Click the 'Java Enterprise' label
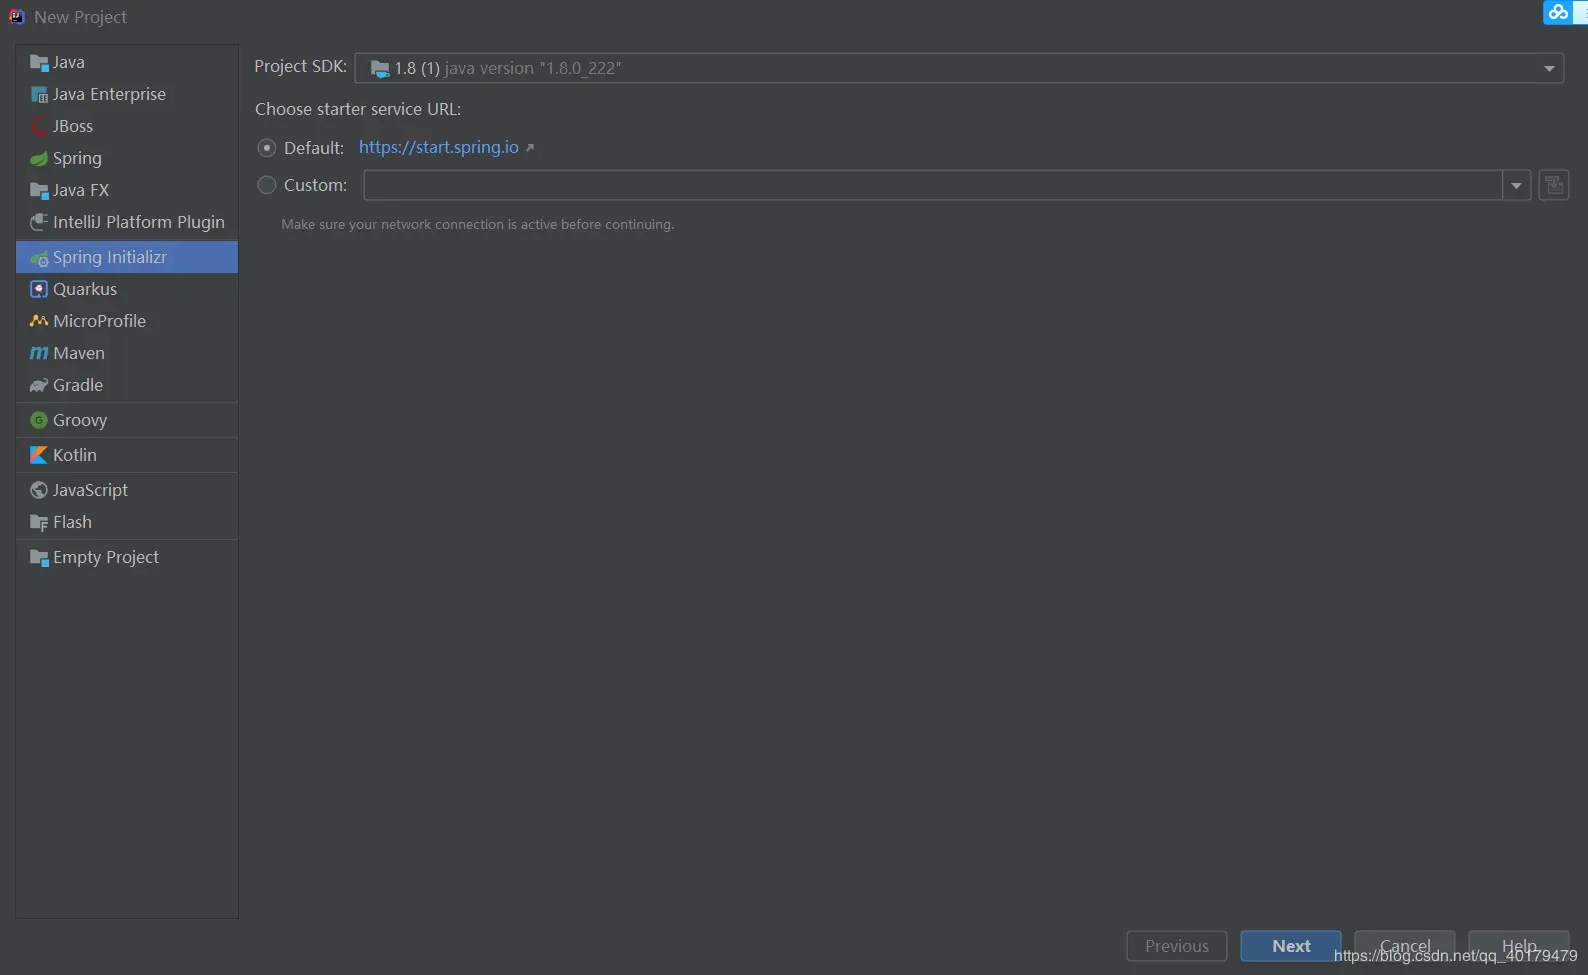Viewport: 1588px width, 975px height. (x=109, y=94)
